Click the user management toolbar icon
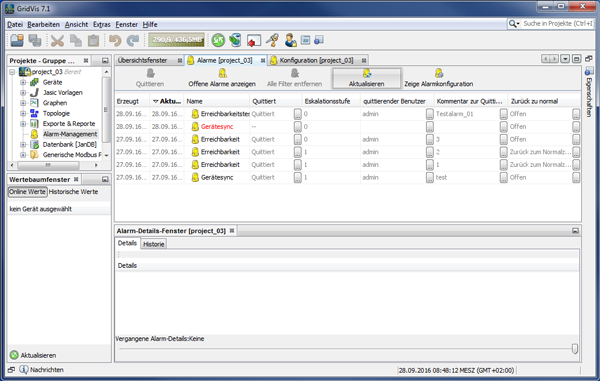The height and width of the screenshot is (381, 600). pos(290,40)
